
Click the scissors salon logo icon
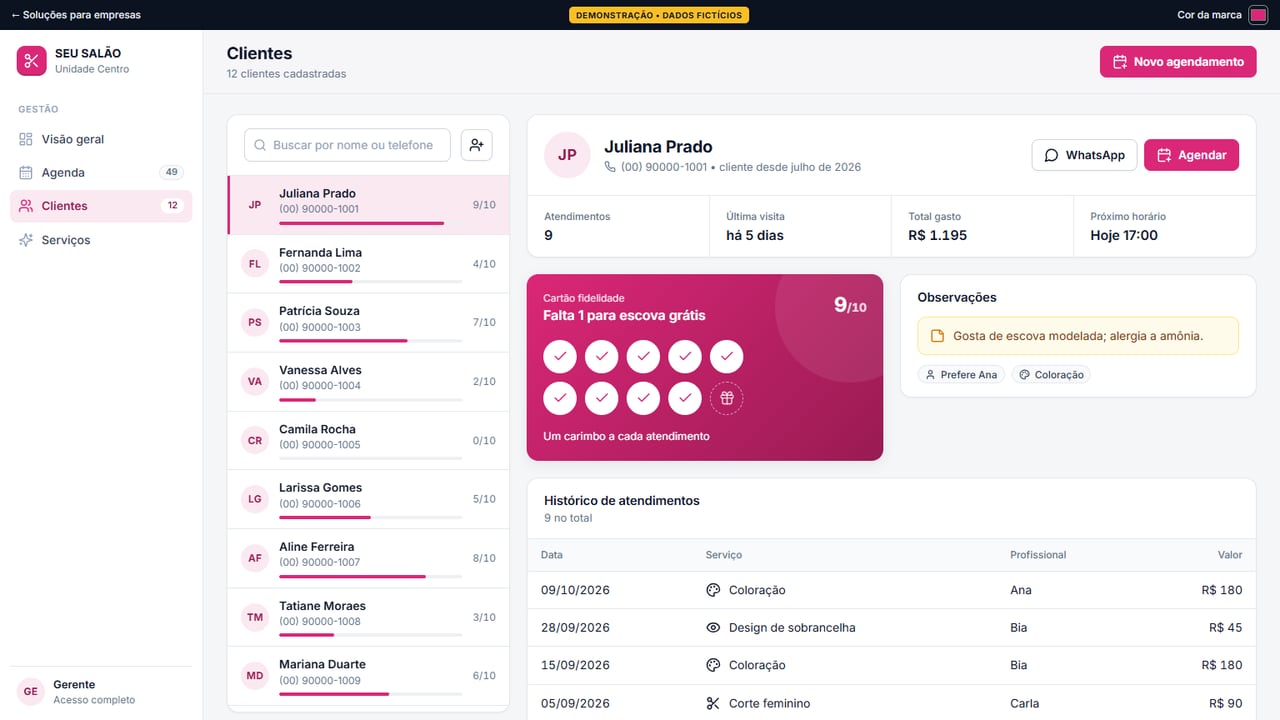[x=31, y=61]
